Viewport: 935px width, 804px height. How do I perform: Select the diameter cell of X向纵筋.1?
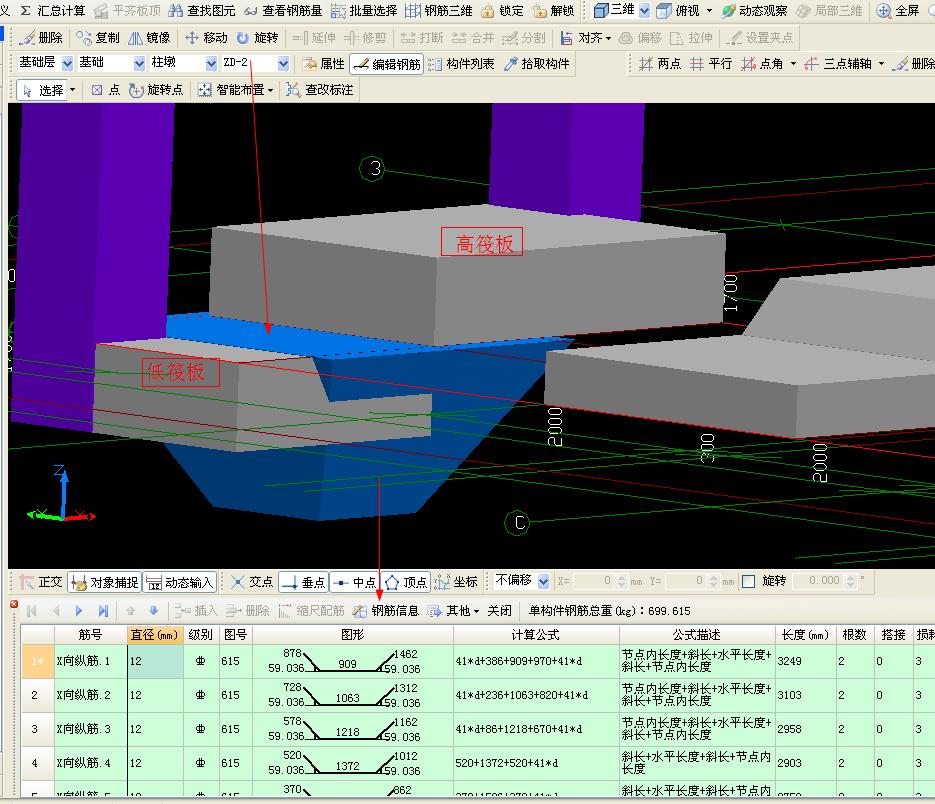point(155,661)
